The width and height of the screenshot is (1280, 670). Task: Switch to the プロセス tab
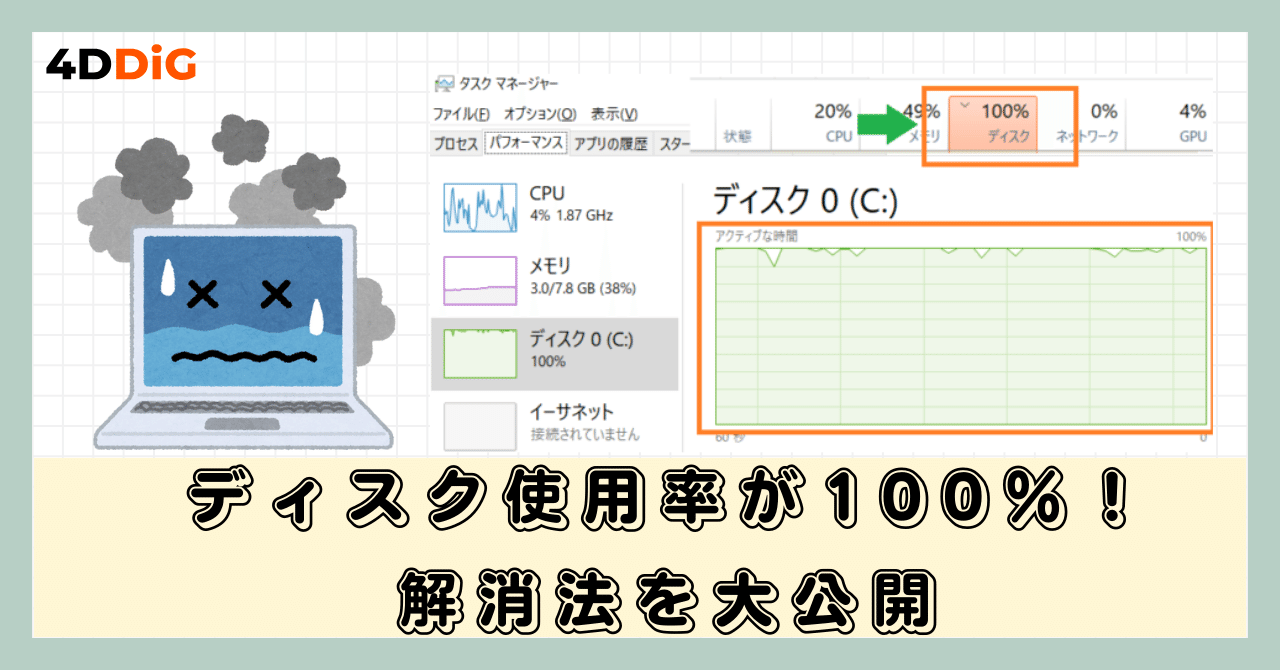(x=456, y=144)
